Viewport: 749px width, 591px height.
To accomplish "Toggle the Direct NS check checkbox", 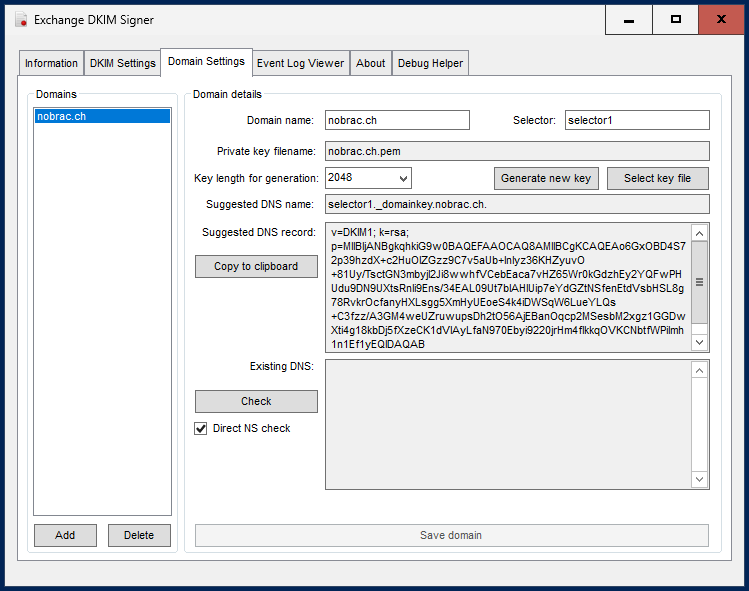I will (x=201, y=429).
